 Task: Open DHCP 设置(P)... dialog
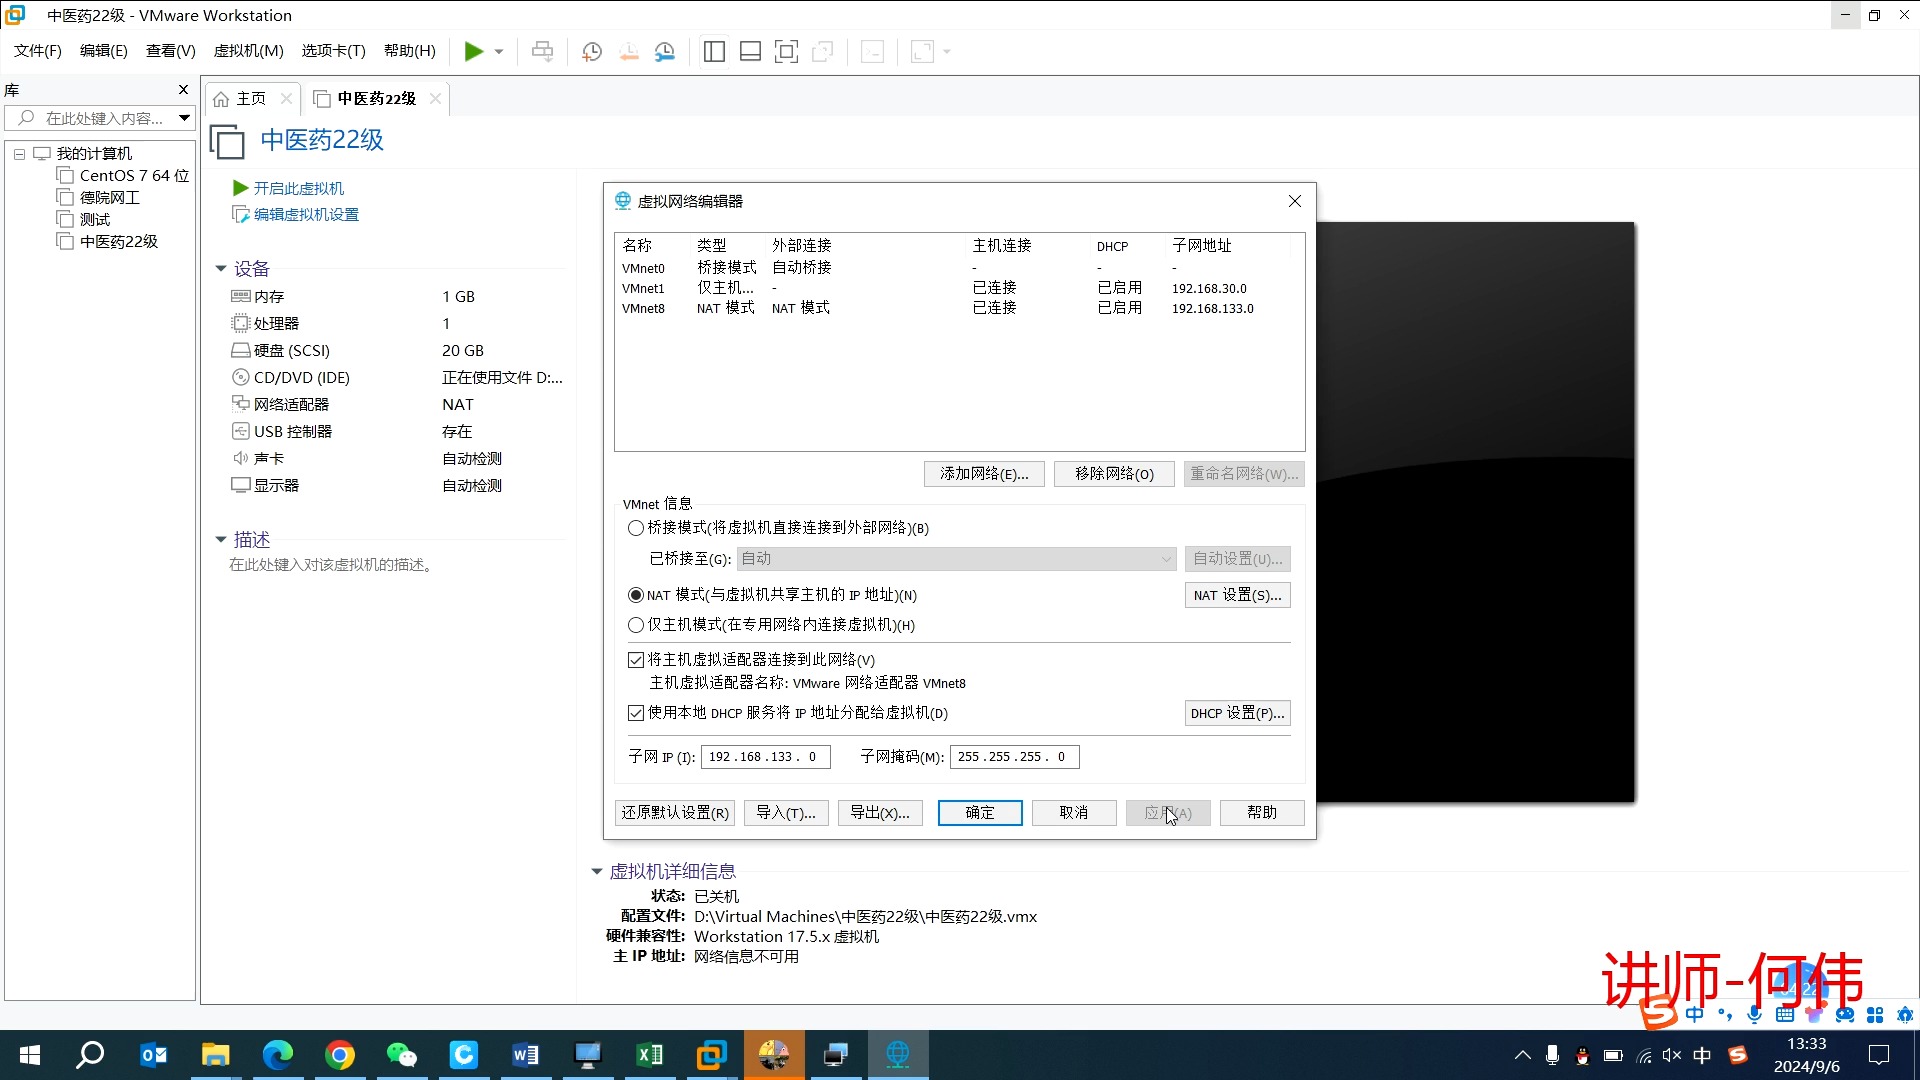coord(1237,713)
